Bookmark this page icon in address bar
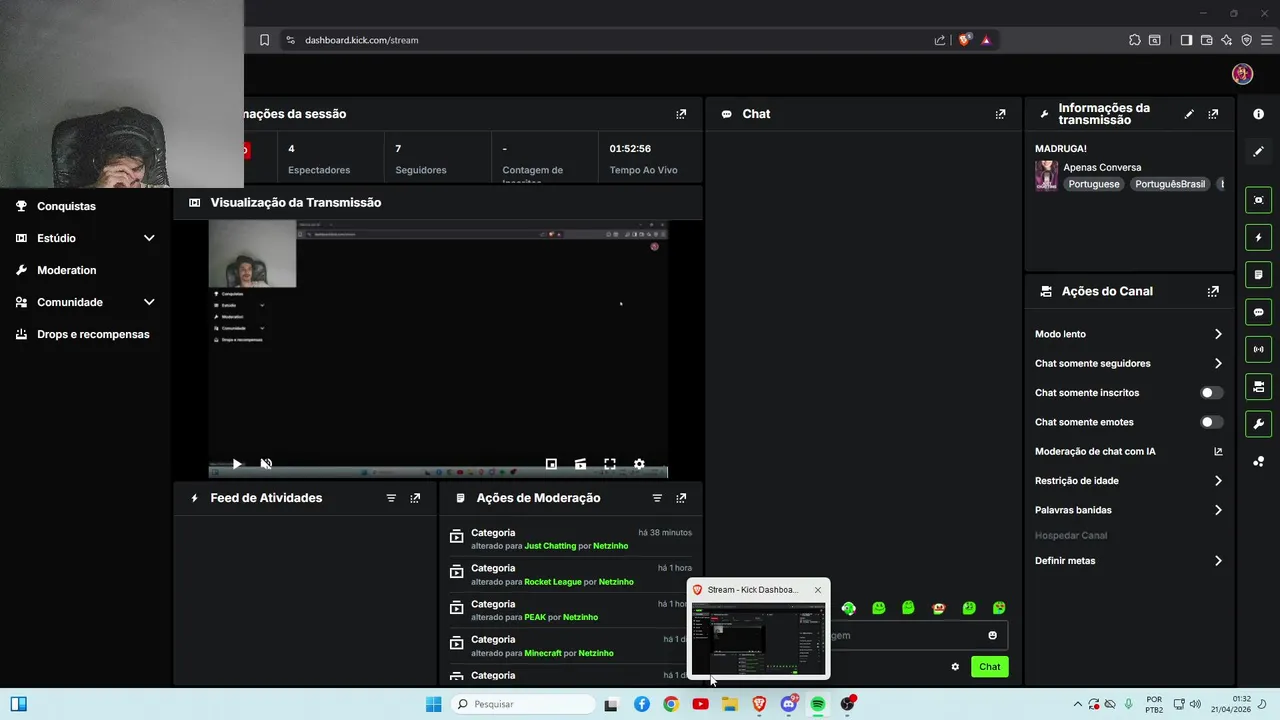 [x=264, y=40]
